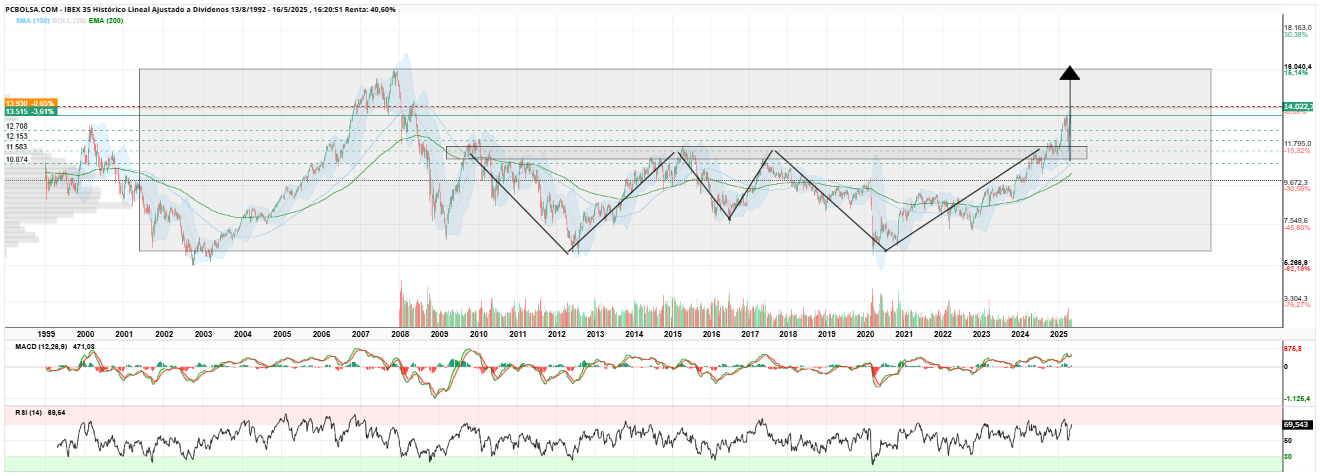Click the RSI value 69,64
The width and height of the screenshot is (1320, 476).
click(57, 412)
